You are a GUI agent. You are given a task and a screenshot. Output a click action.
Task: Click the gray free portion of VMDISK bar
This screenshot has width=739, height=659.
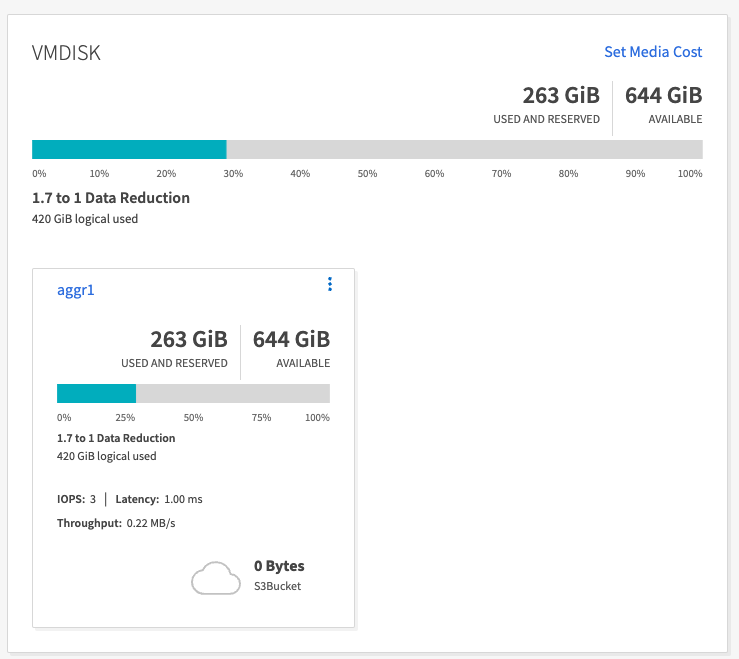[x=464, y=150]
